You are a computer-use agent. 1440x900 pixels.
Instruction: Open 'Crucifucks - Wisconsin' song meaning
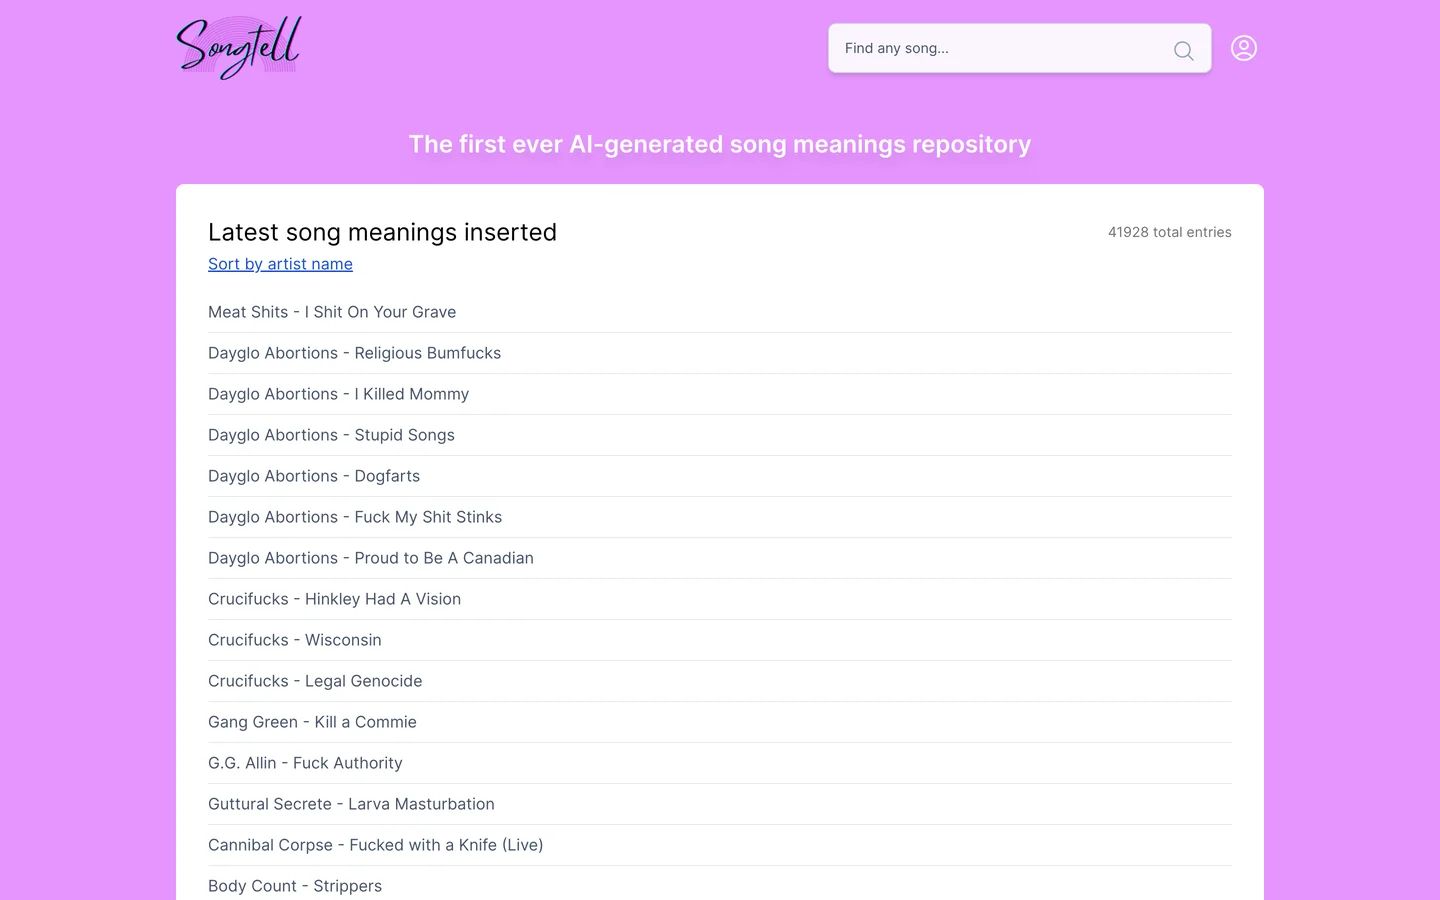tap(295, 640)
